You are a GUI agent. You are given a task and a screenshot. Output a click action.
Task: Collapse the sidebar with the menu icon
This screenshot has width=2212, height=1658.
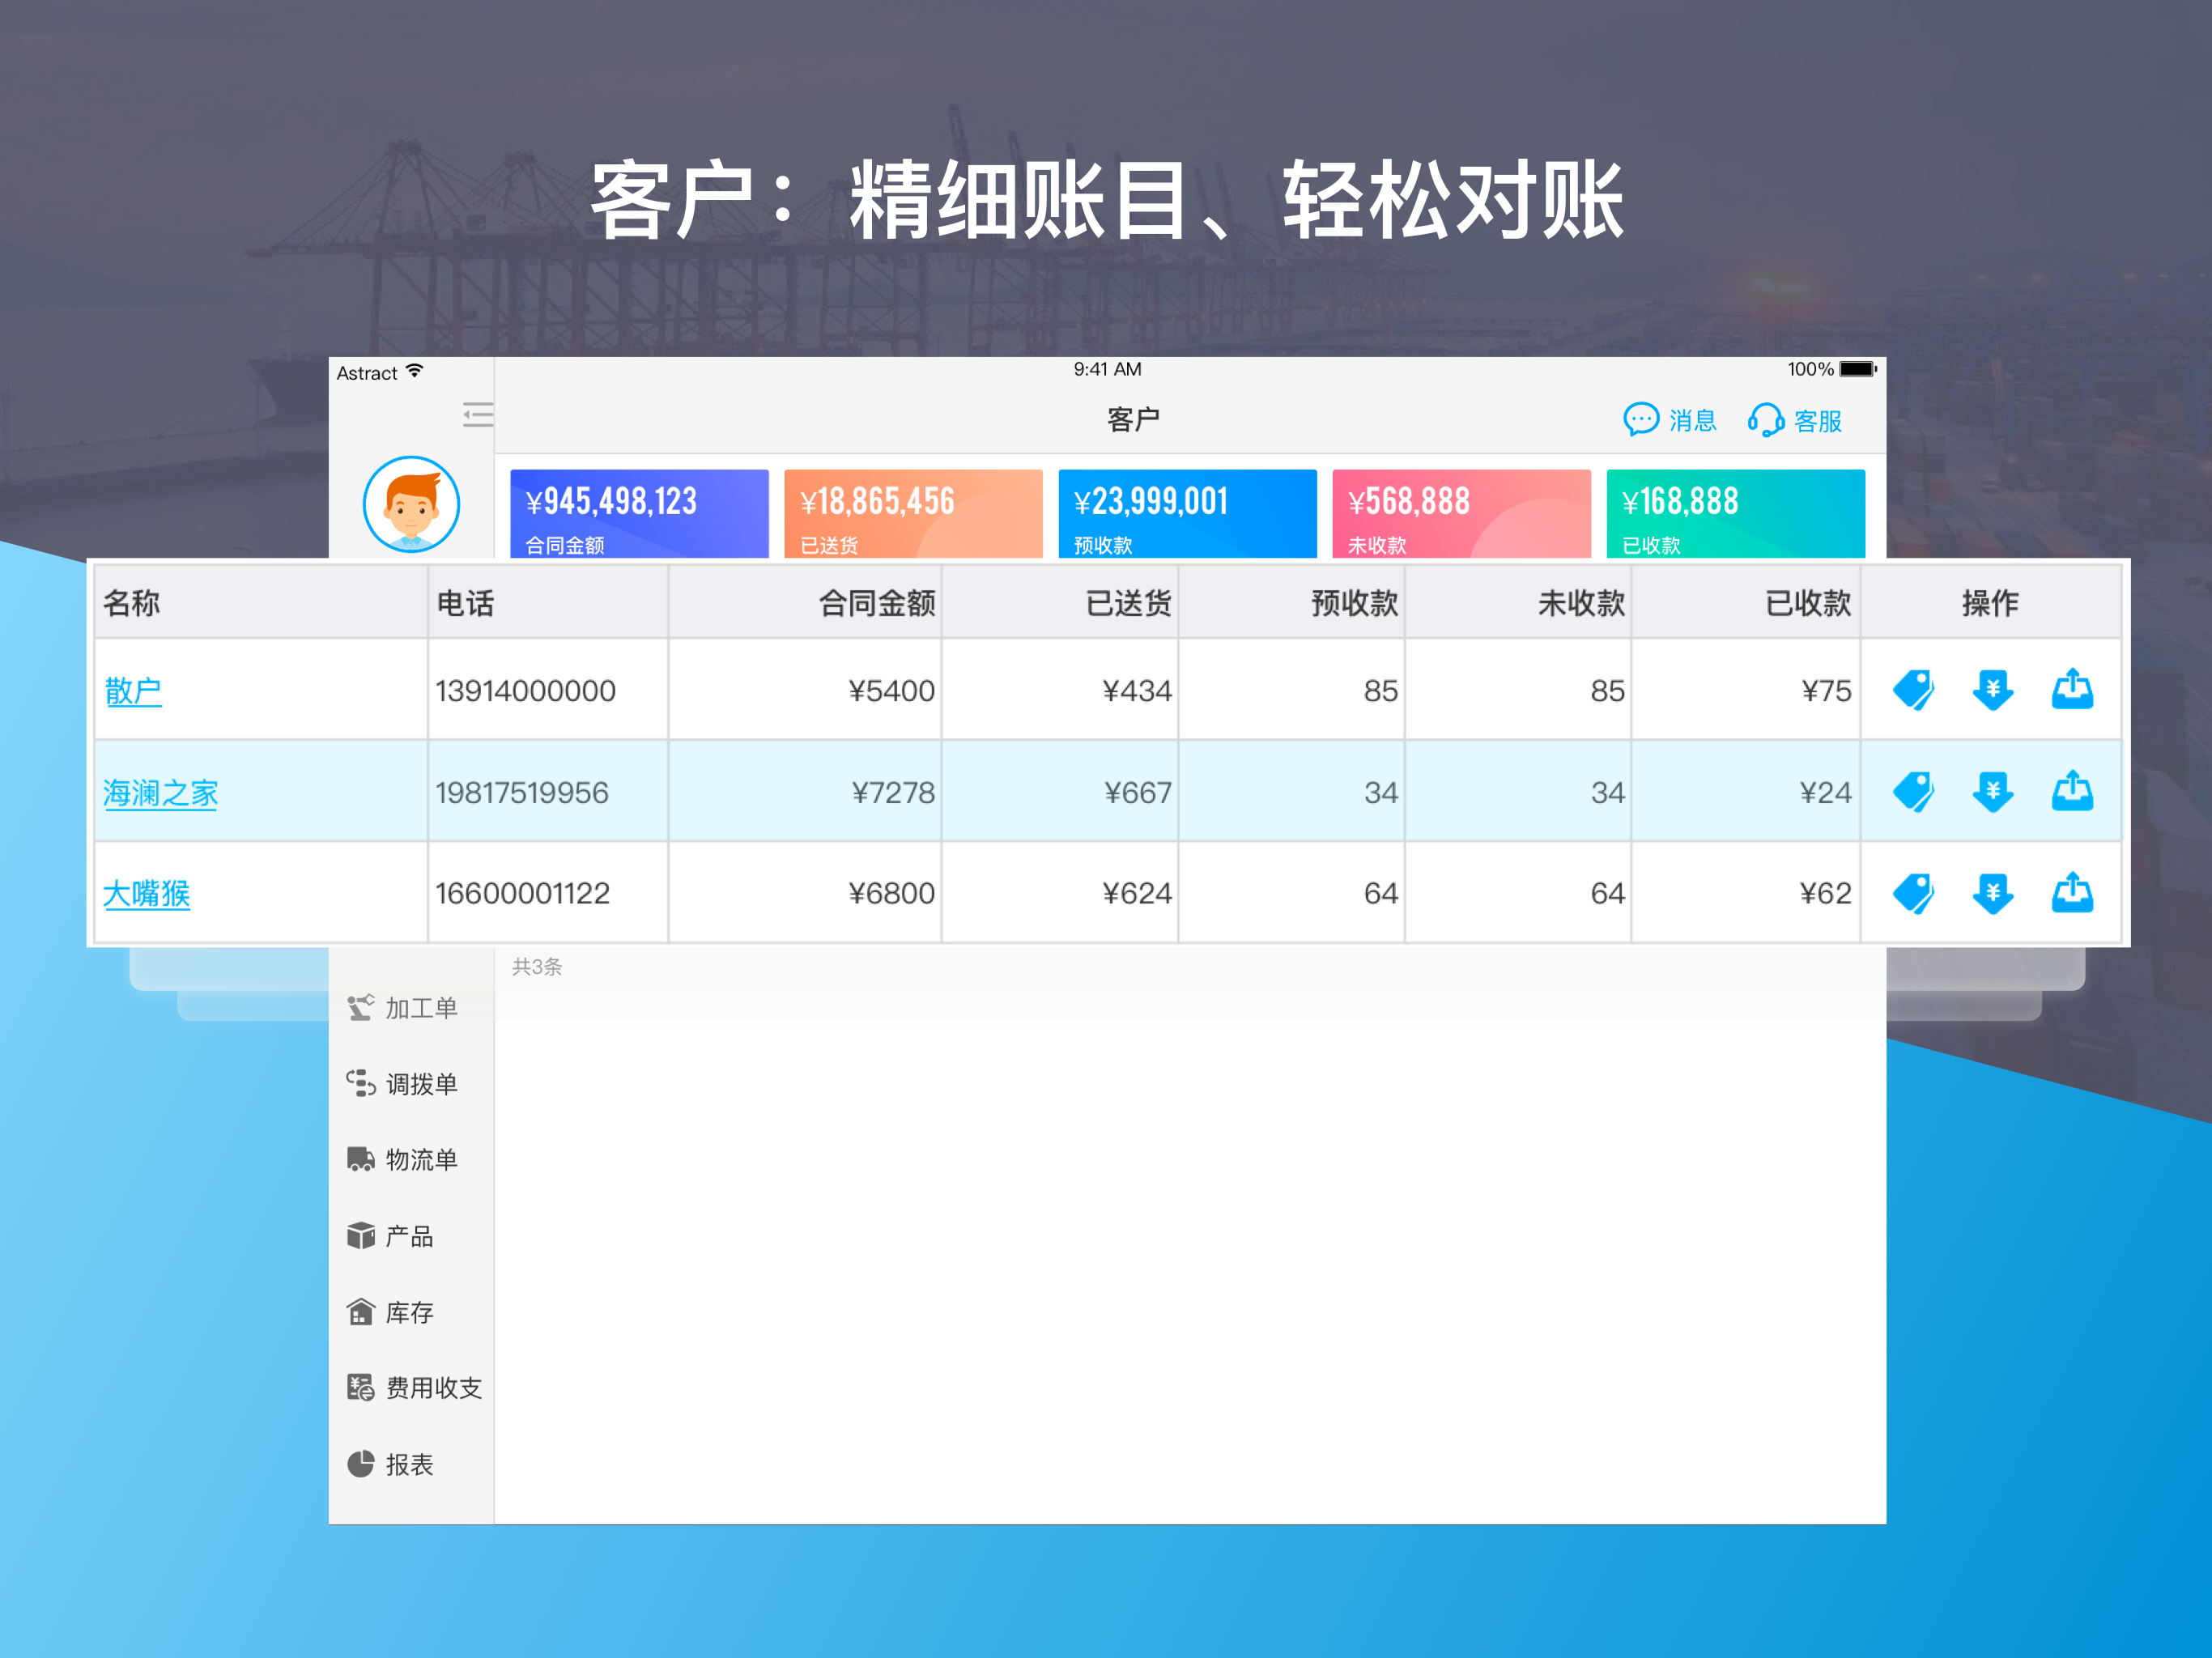coord(478,414)
